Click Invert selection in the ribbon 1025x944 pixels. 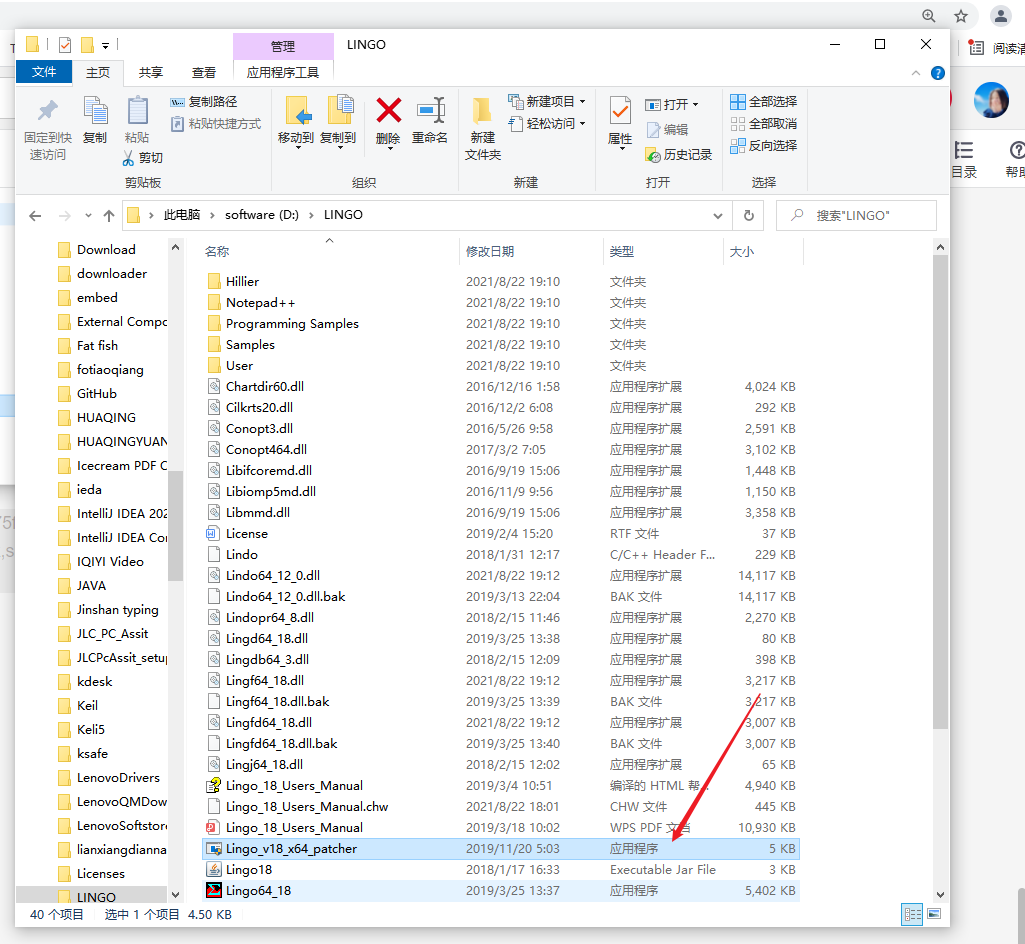tap(764, 145)
